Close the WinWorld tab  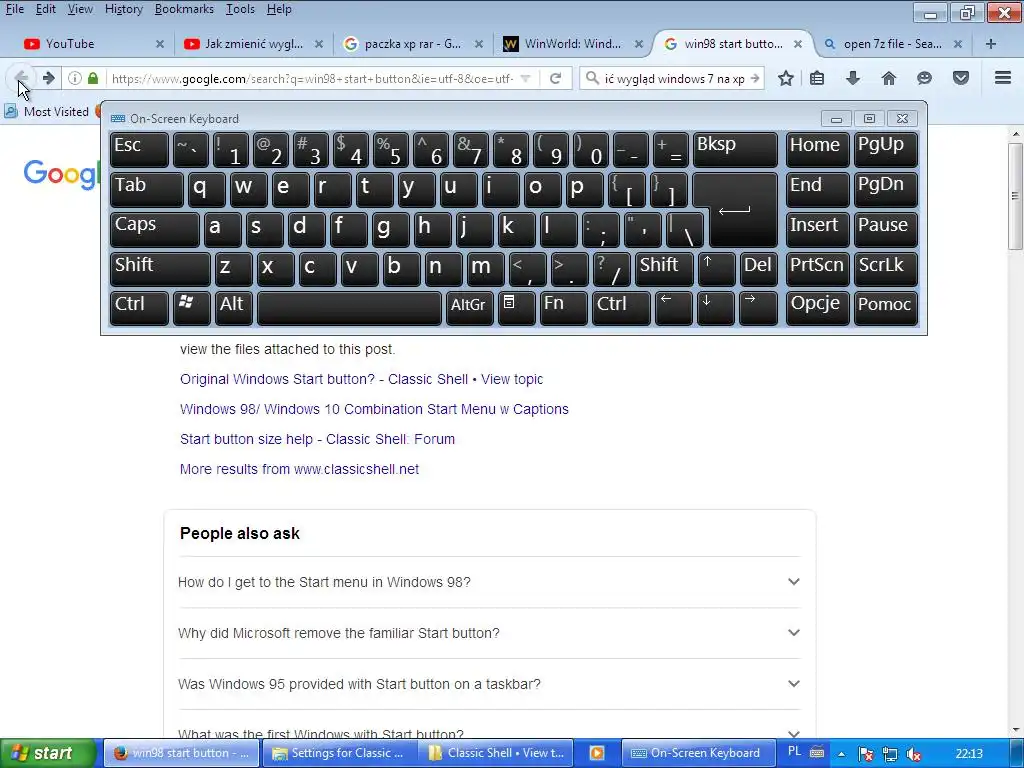tap(639, 44)
